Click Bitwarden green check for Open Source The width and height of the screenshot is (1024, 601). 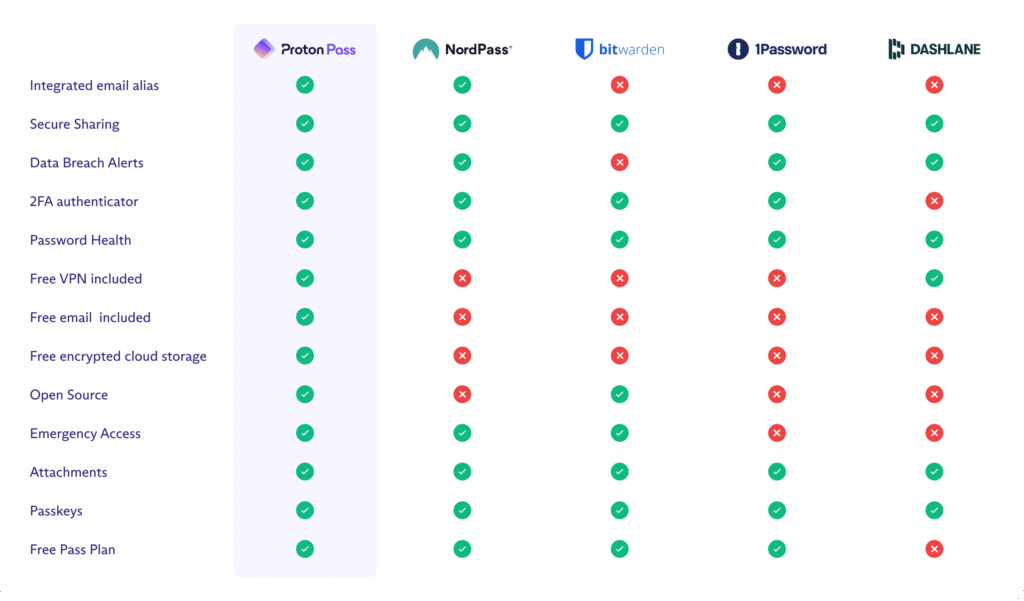[620, 395]
